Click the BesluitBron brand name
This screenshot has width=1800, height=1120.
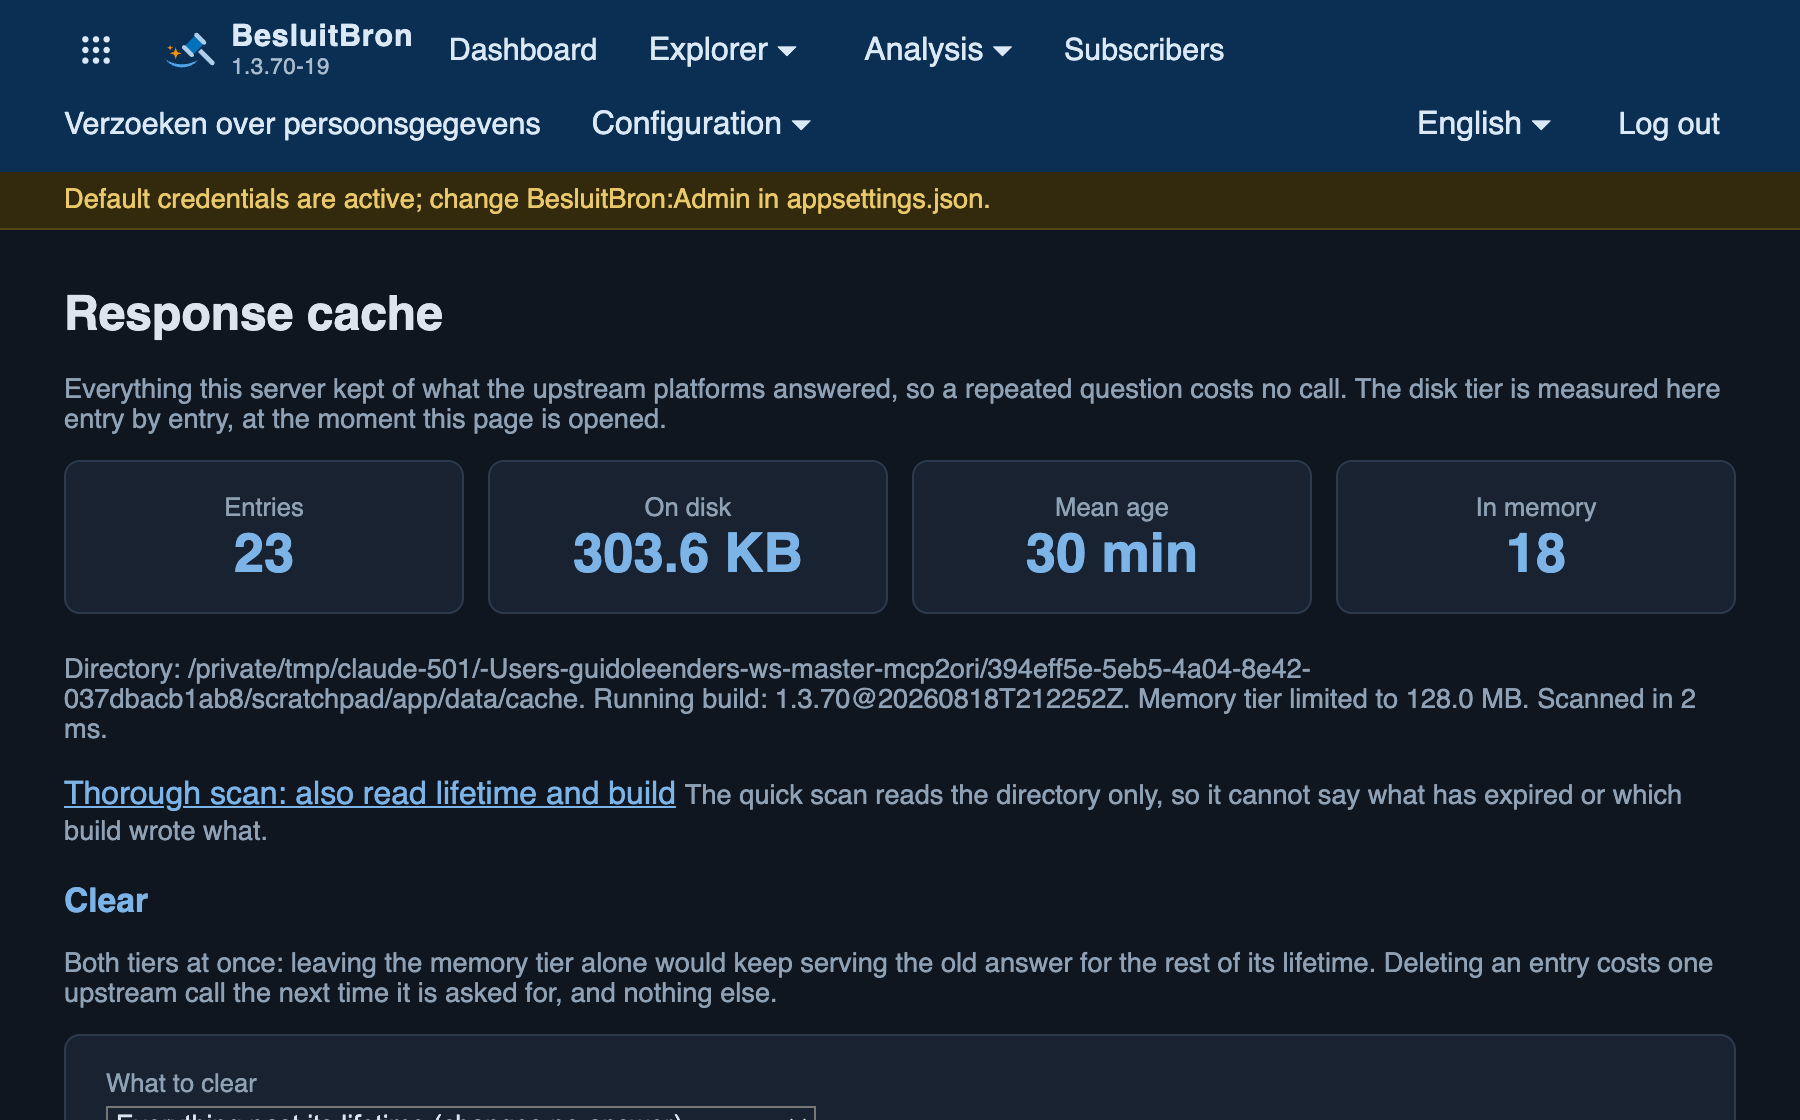322,36
